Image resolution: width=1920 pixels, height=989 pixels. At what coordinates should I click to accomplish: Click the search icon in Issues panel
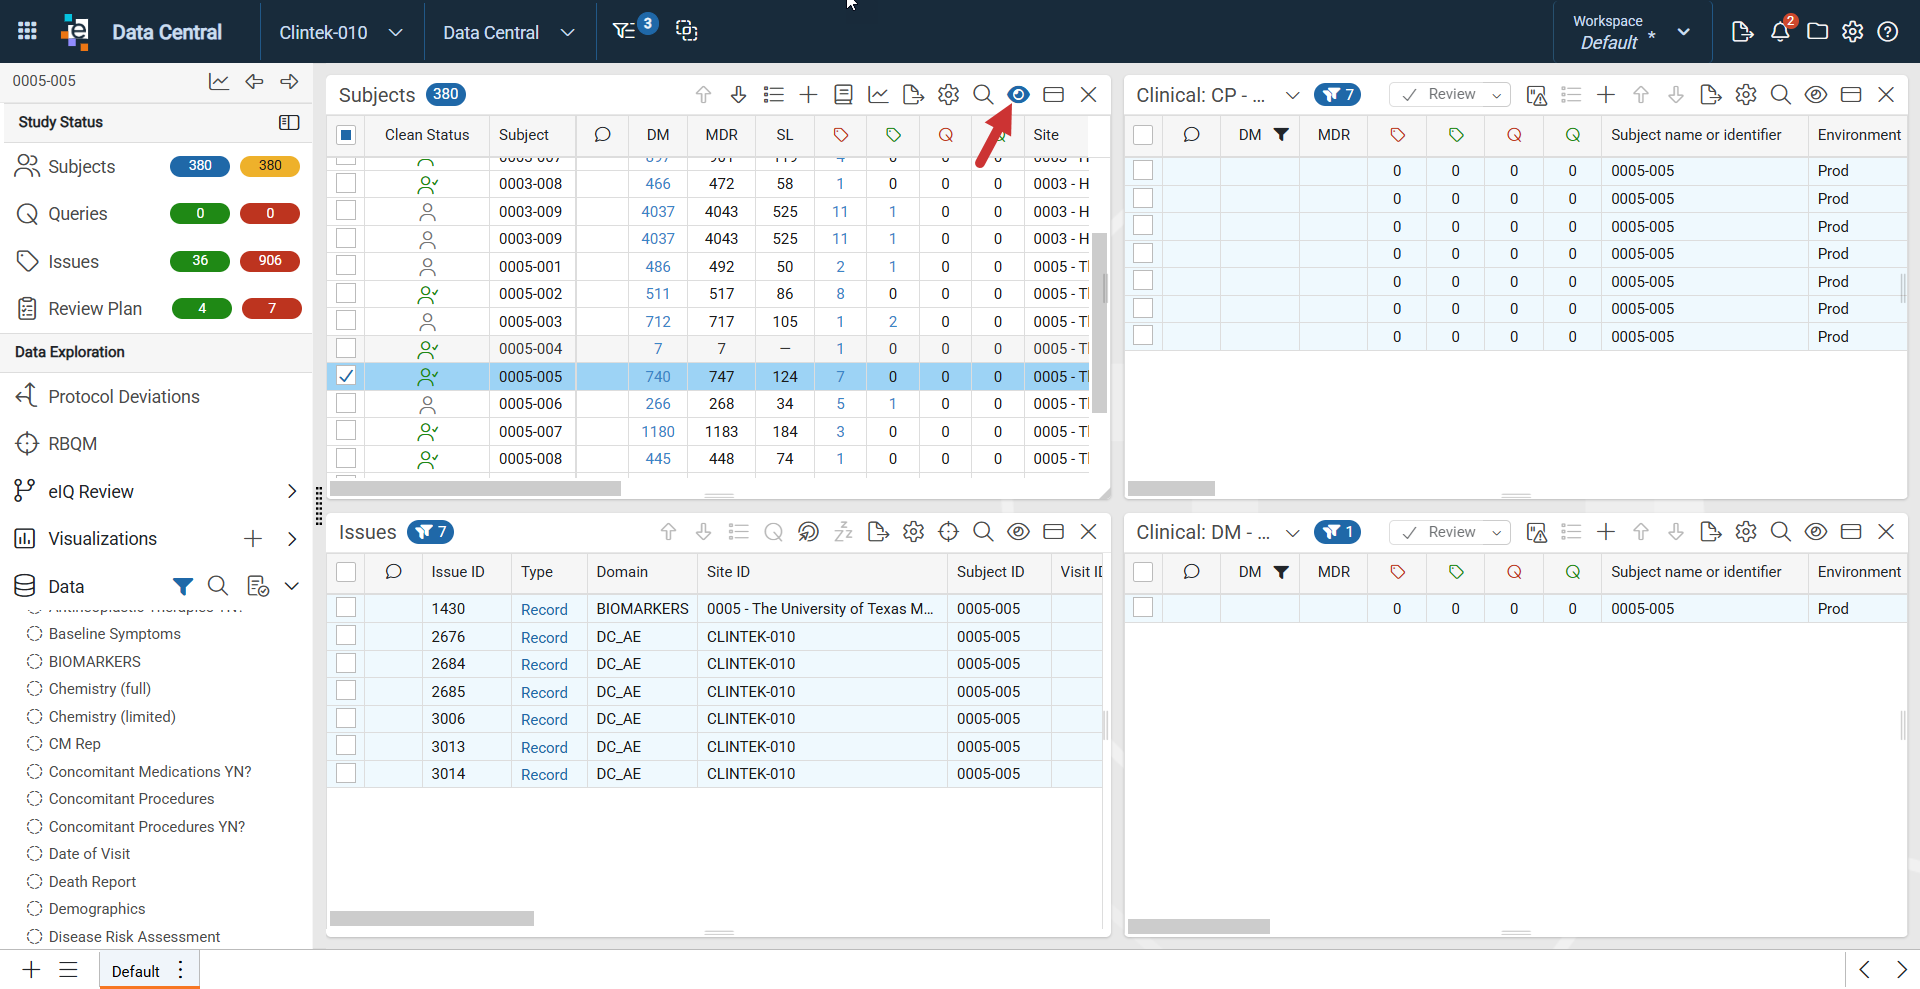click(x=983, y=532)
